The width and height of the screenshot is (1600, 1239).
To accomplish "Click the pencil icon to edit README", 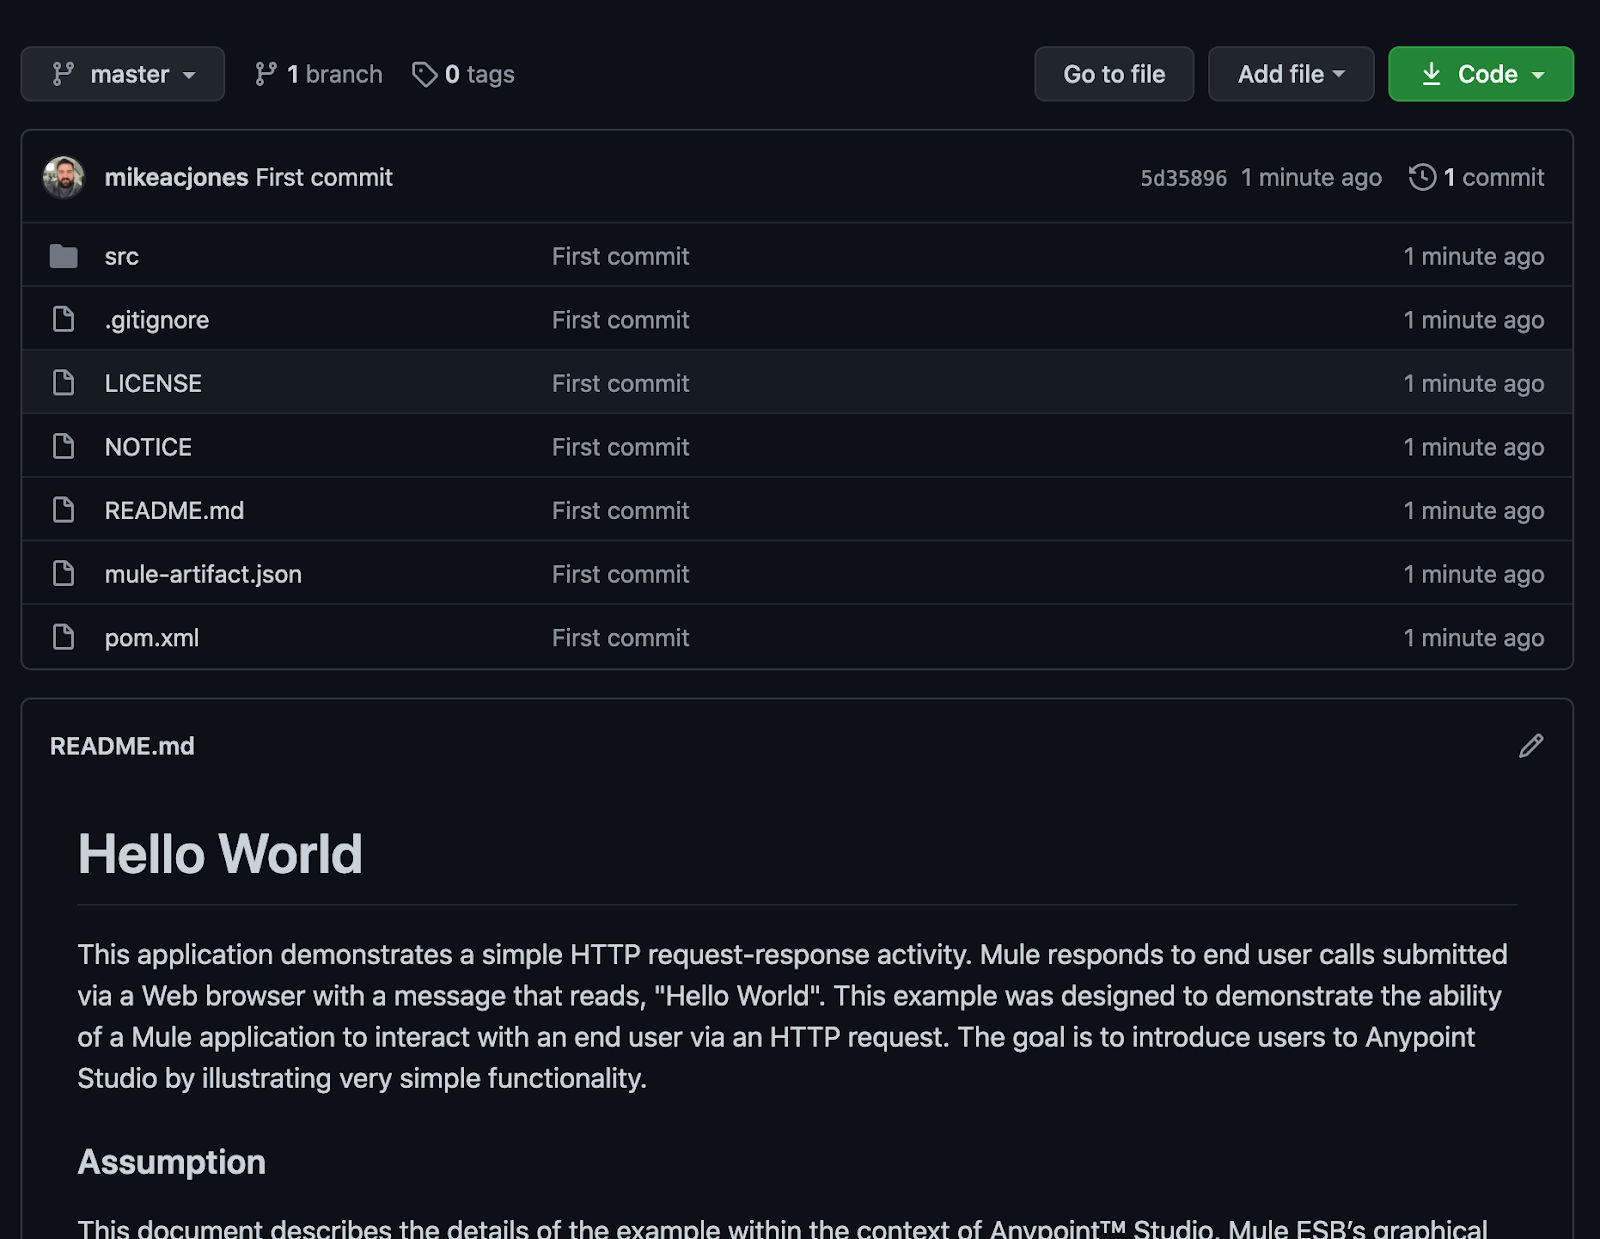I will pyautogui.click(x=1530, y=746).
